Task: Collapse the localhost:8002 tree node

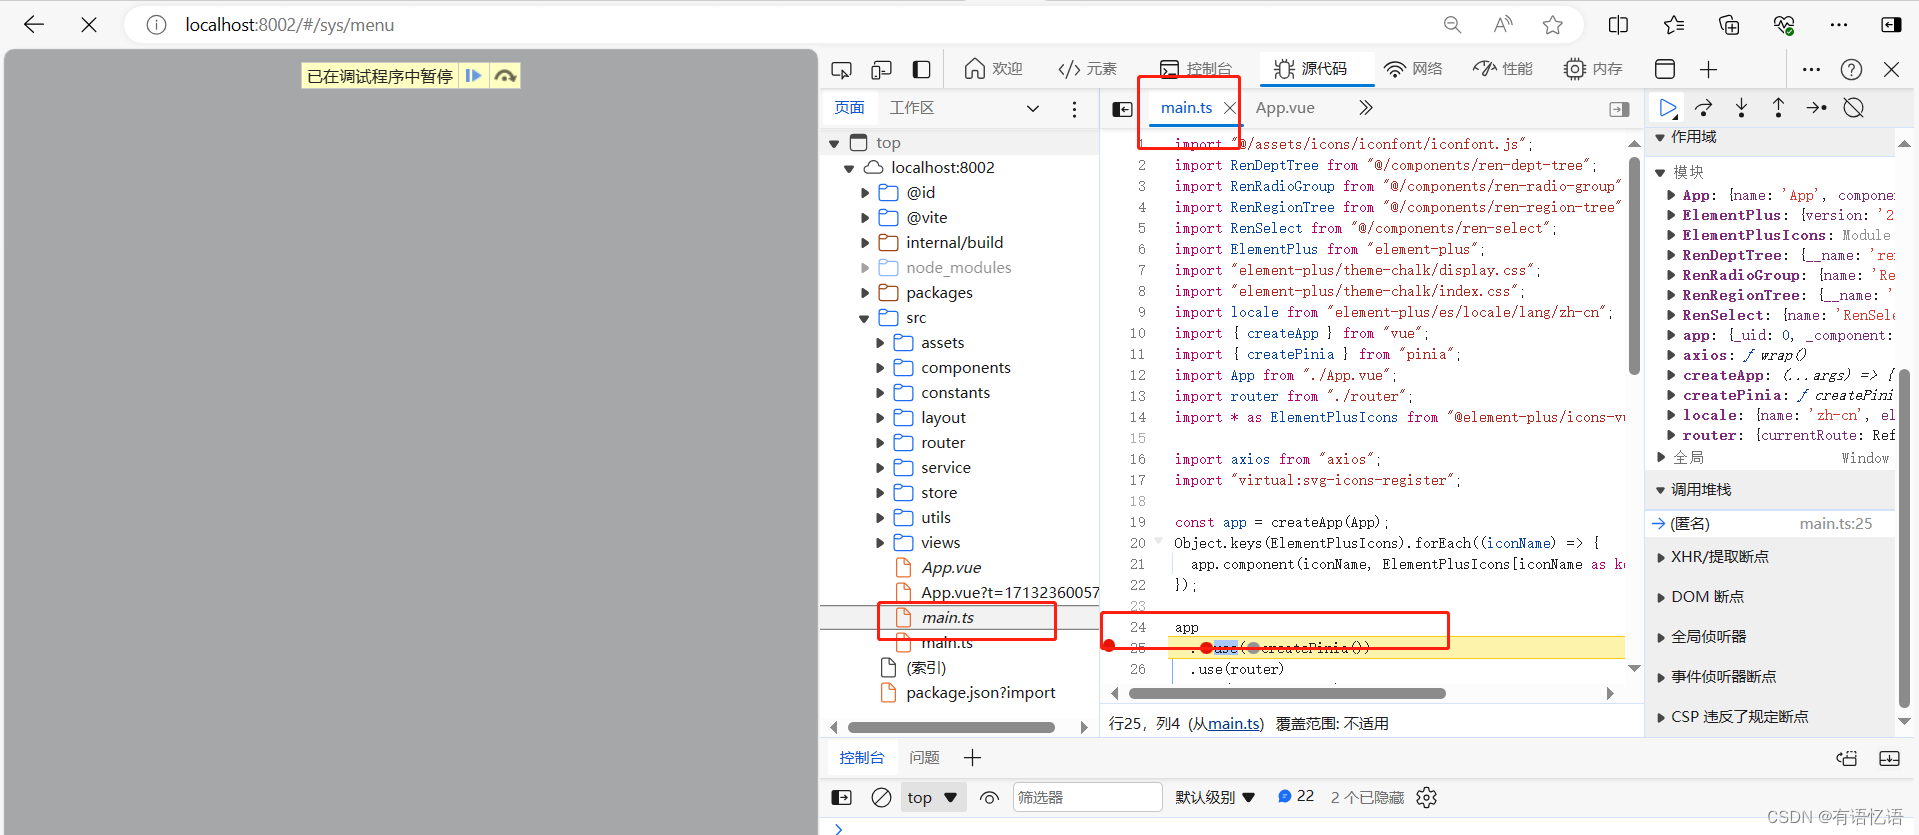Action: point(849,168)
